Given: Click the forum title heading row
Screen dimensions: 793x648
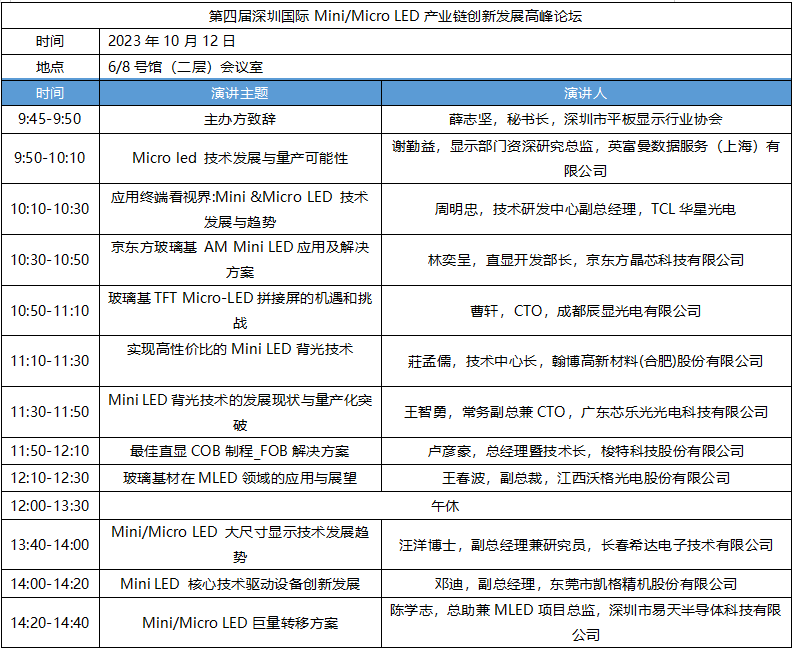Looking at the screenshot, I should 396,16.
